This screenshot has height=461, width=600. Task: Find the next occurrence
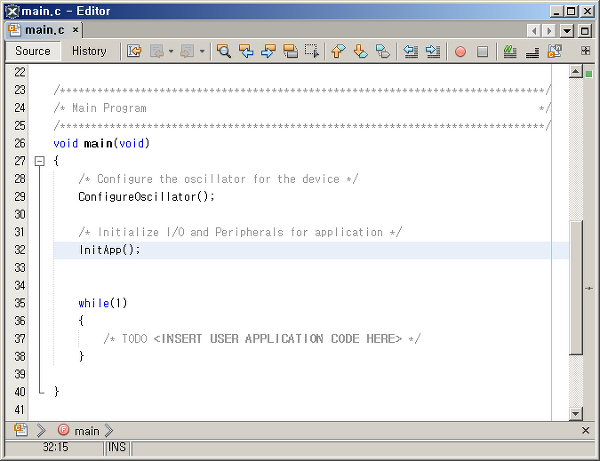click(268, 51)
